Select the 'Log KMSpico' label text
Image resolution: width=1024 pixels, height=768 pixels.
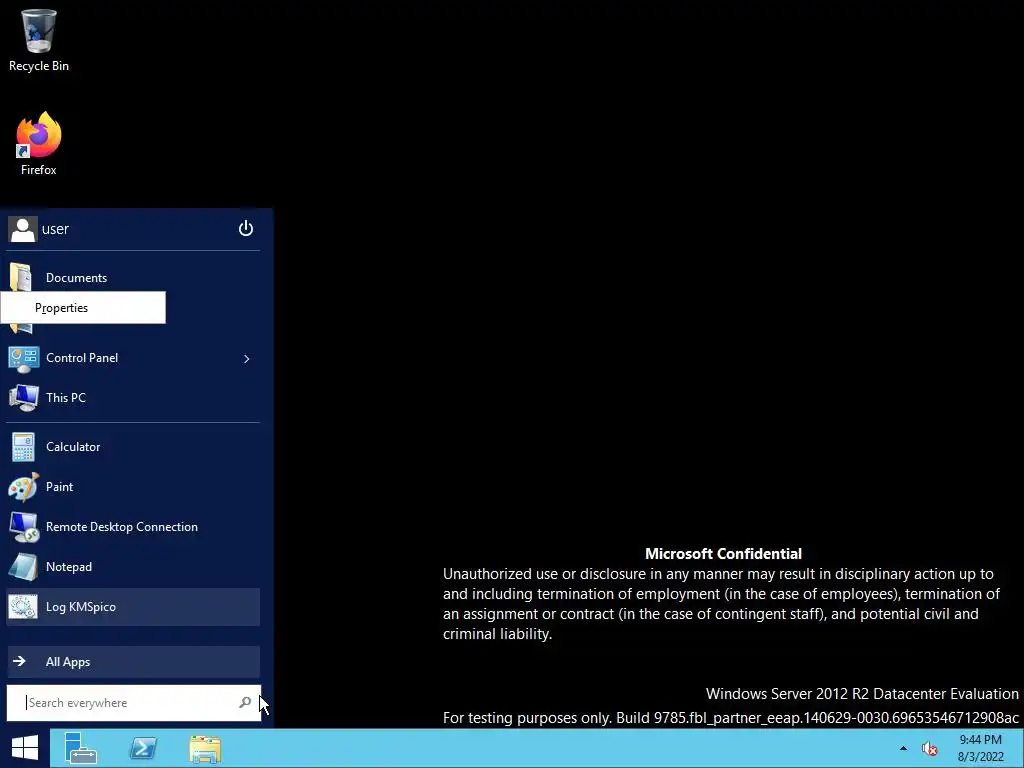click(x=81, y=607)
